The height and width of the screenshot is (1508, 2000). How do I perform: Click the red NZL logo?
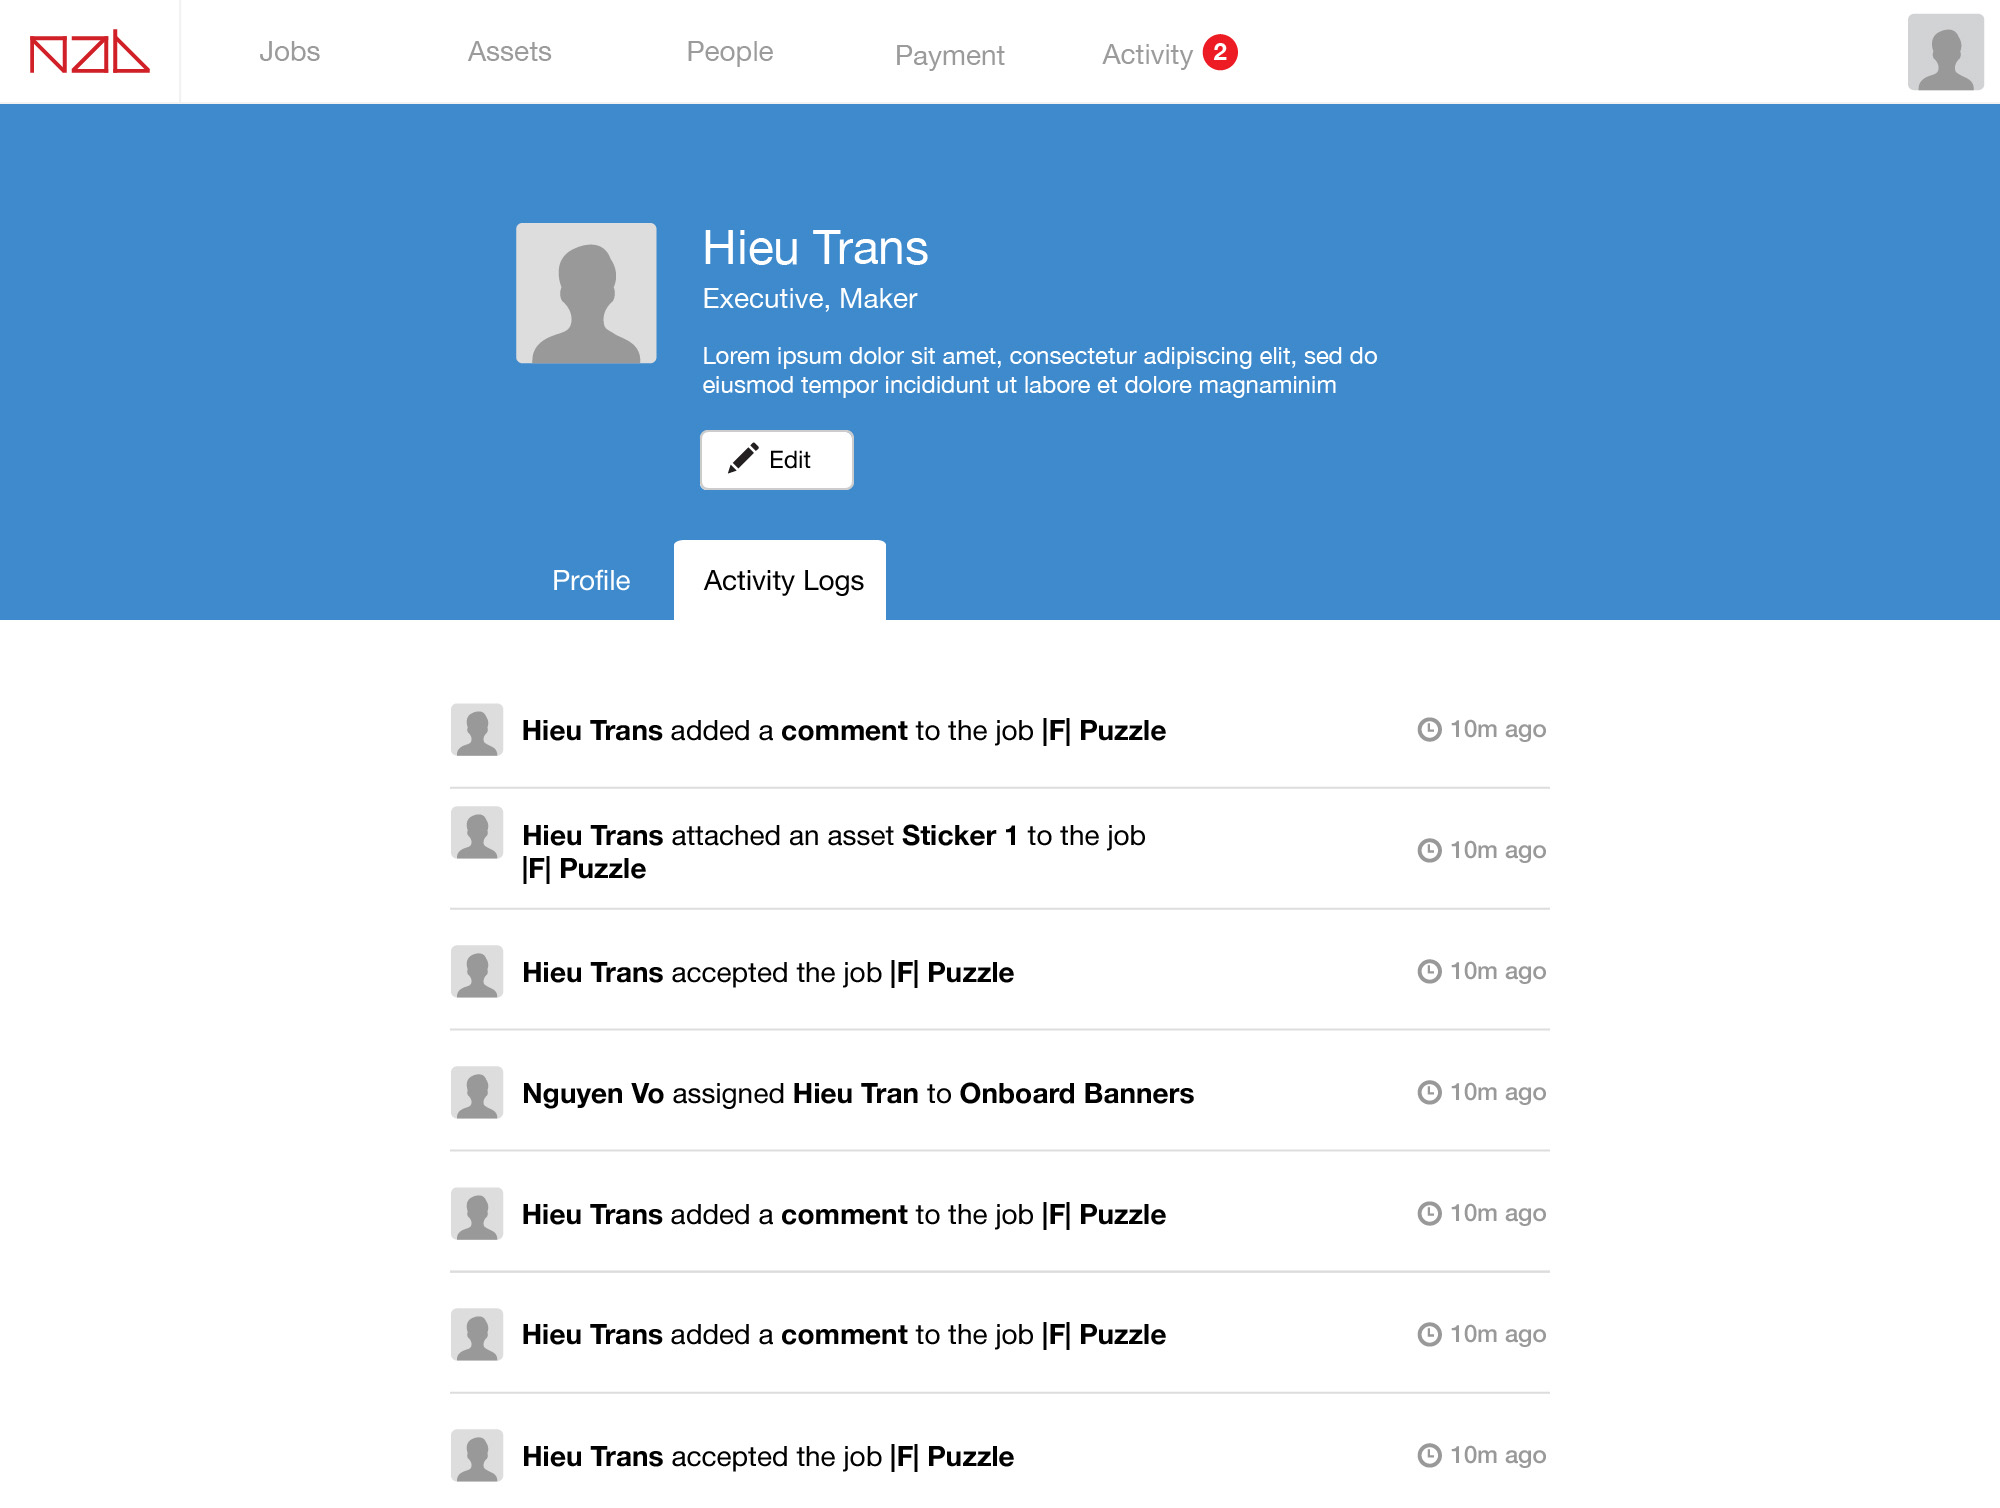tap(89, 52)
